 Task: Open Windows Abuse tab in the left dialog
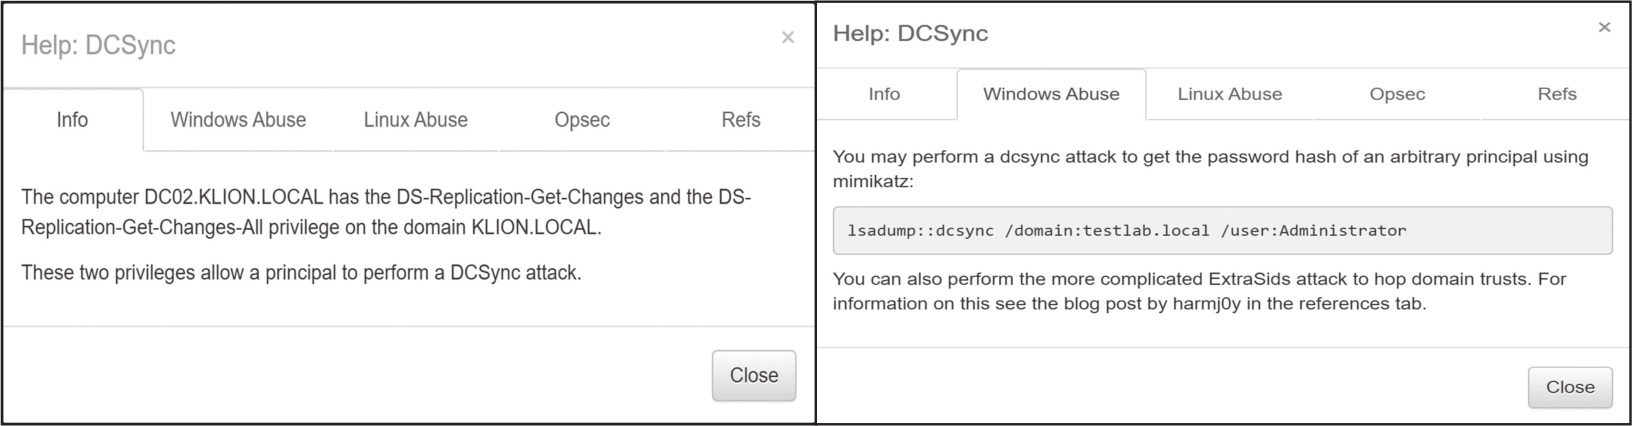pyautogui.click(x=238, y=120)
